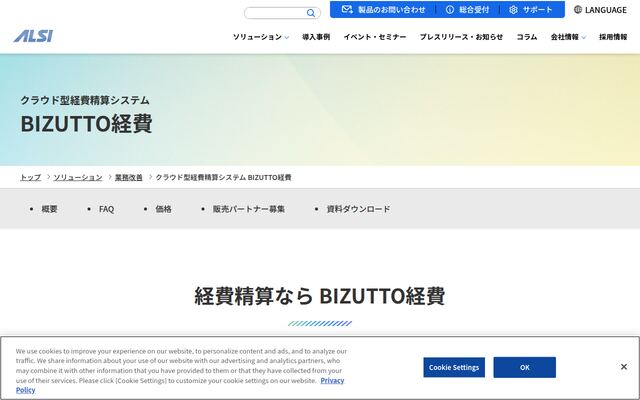Open コラム in main navigation
Viewport: 640px width, 400px height.
click(527, 37)
